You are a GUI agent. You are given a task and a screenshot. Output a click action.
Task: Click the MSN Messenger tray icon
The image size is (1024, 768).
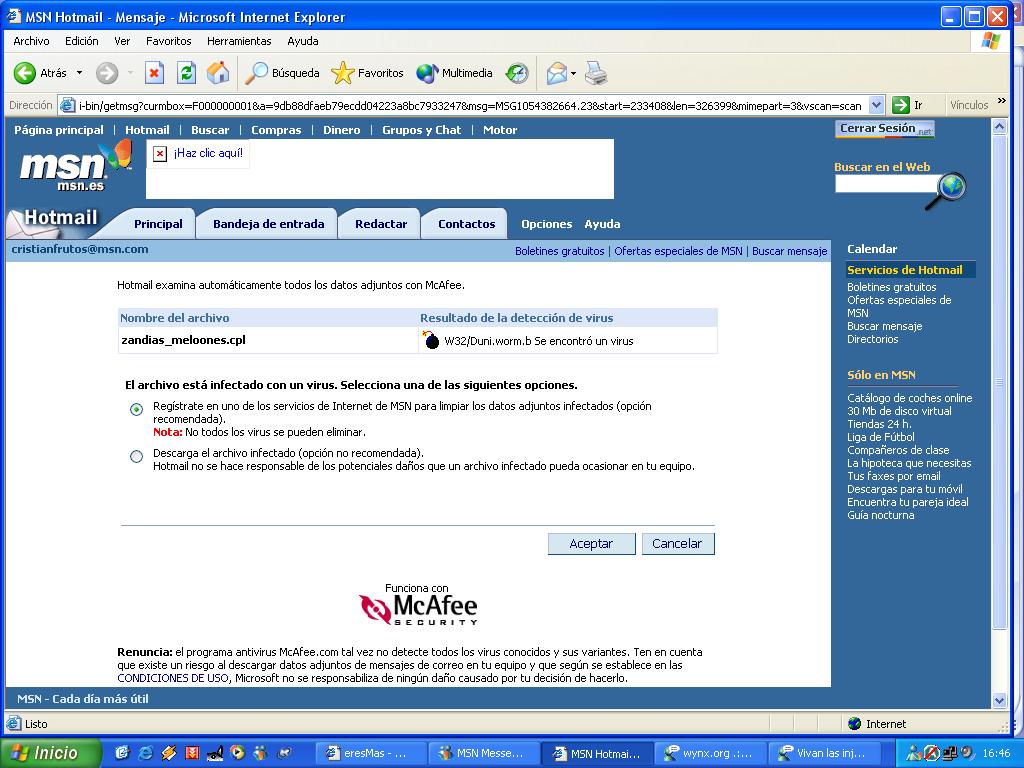914,753
